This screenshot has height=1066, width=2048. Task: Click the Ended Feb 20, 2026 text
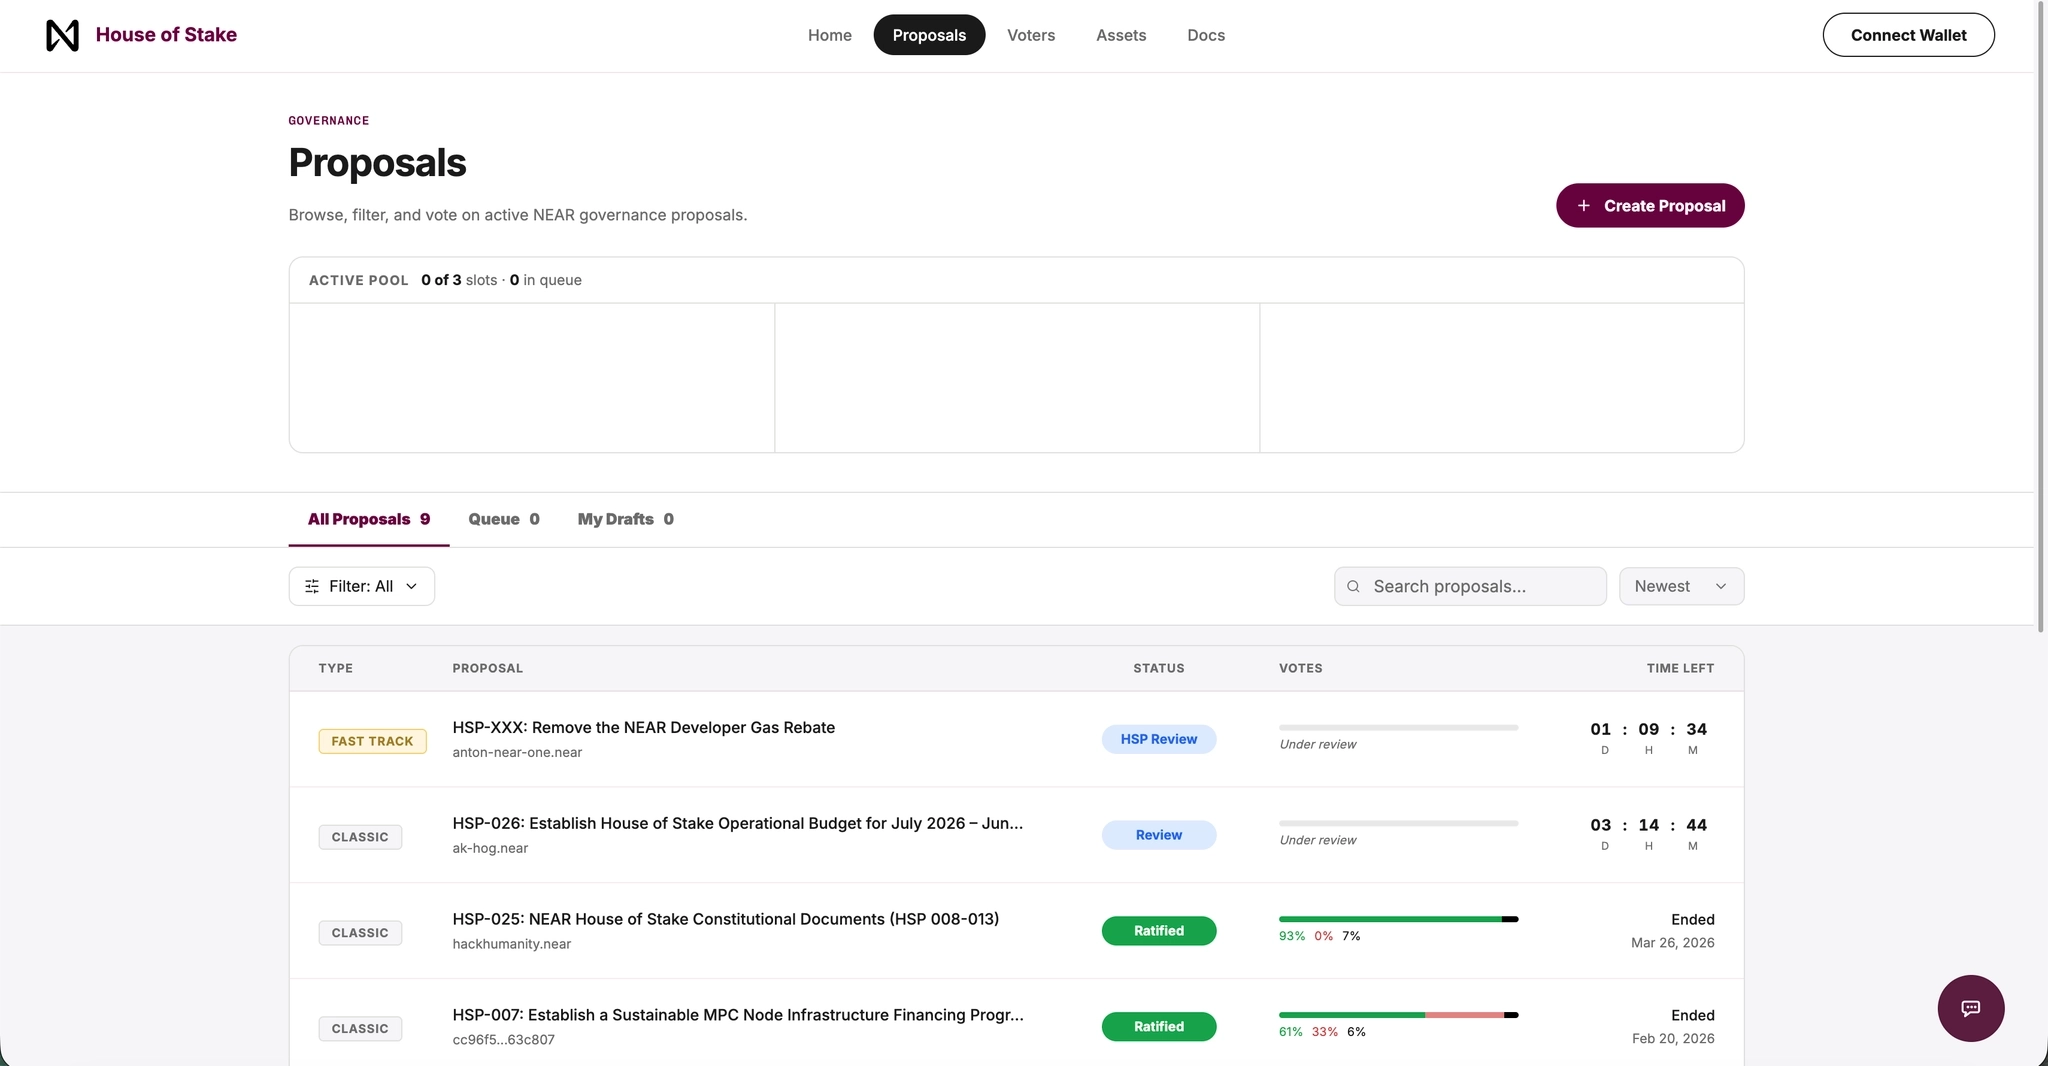pos(1673,1027)
